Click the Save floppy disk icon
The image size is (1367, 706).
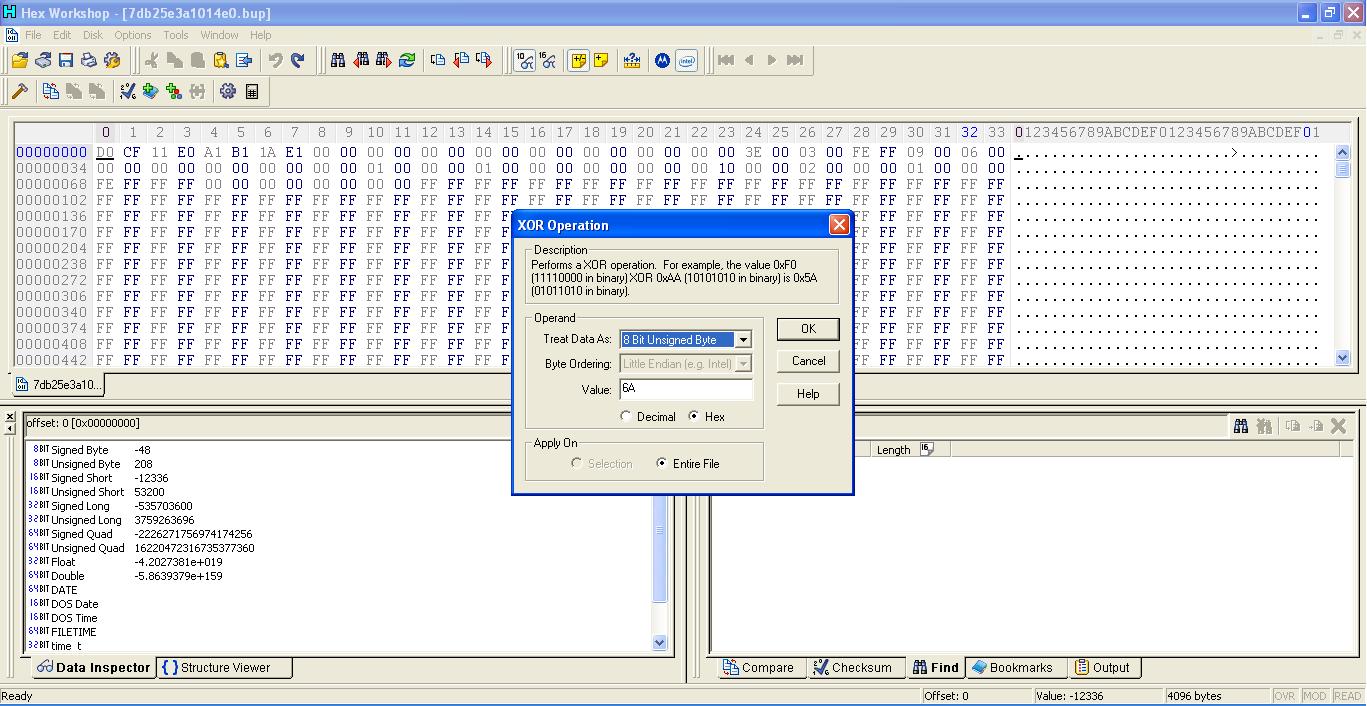click(66, 60)
